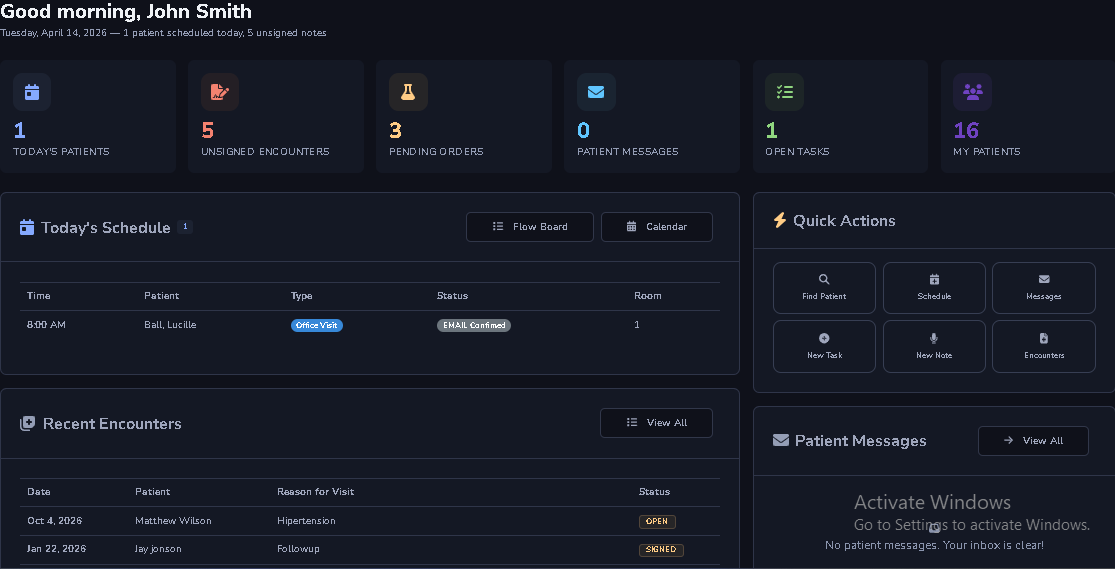The image size is (1115, 569).
Task: Click the SIGNED status badge for Jay jonson
Action: pyautogui.click(x=661, y=549)
